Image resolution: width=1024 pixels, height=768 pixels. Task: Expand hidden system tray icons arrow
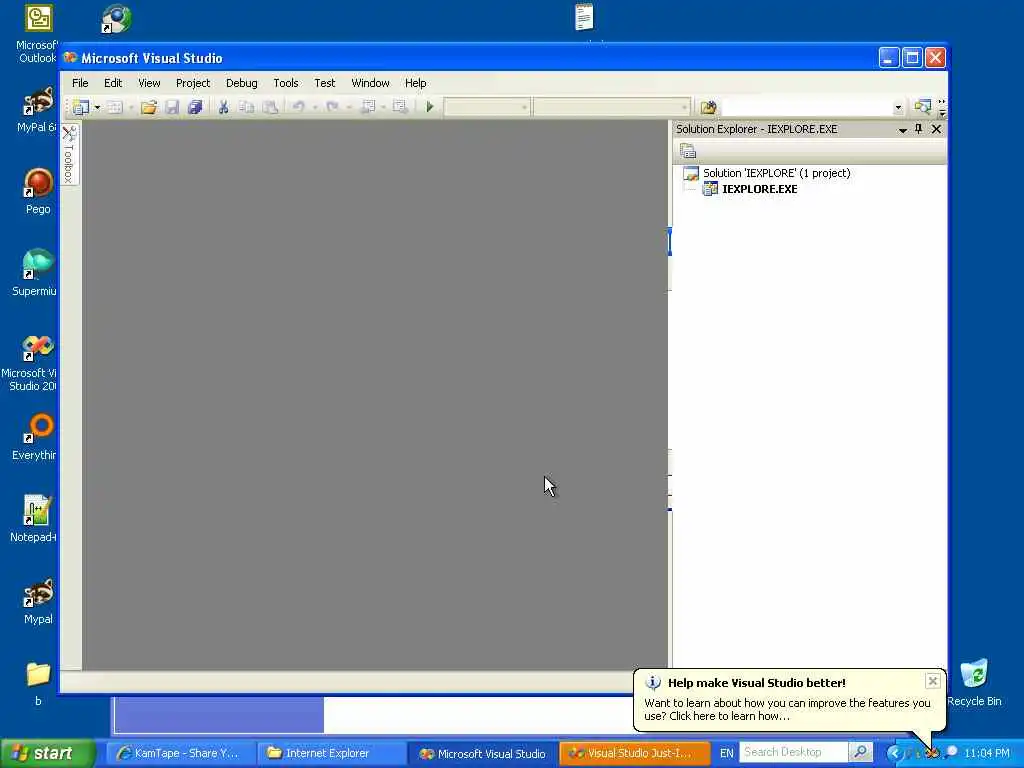pyautogui.click(x=893, y=753)
